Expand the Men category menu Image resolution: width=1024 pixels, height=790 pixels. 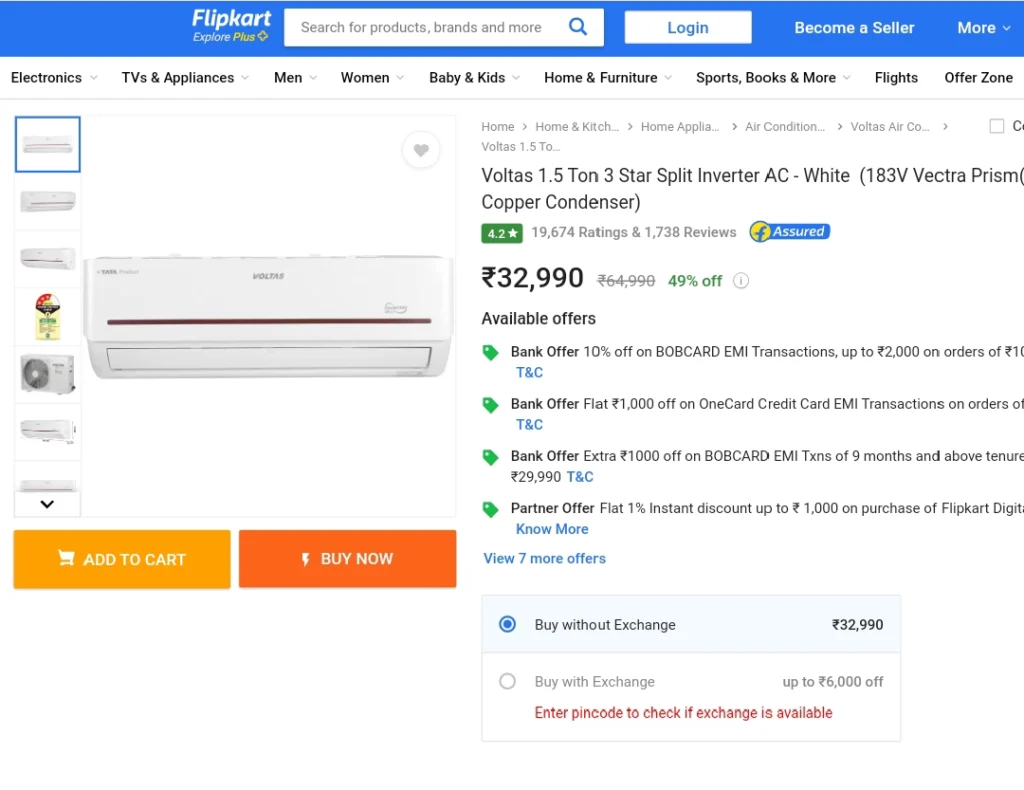point(295,78)
